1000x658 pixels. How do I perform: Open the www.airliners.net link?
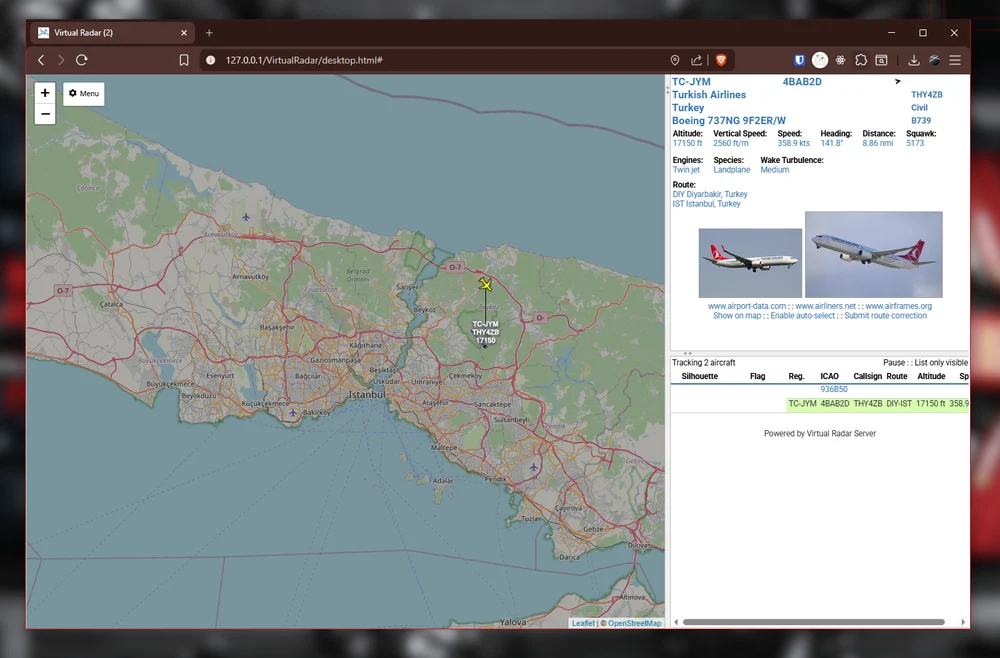[825, 306]
